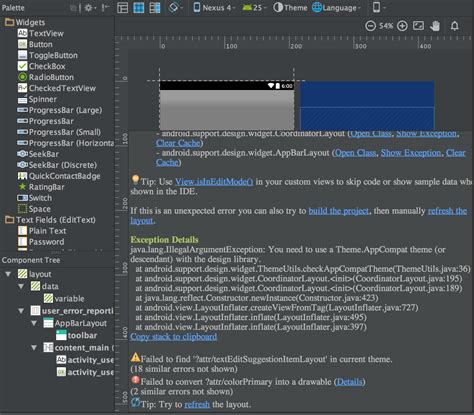The width and height of the screenshot is (474, 415).
Task: Collapse the AppBarLayout node
Action: (x=34, y=323)
